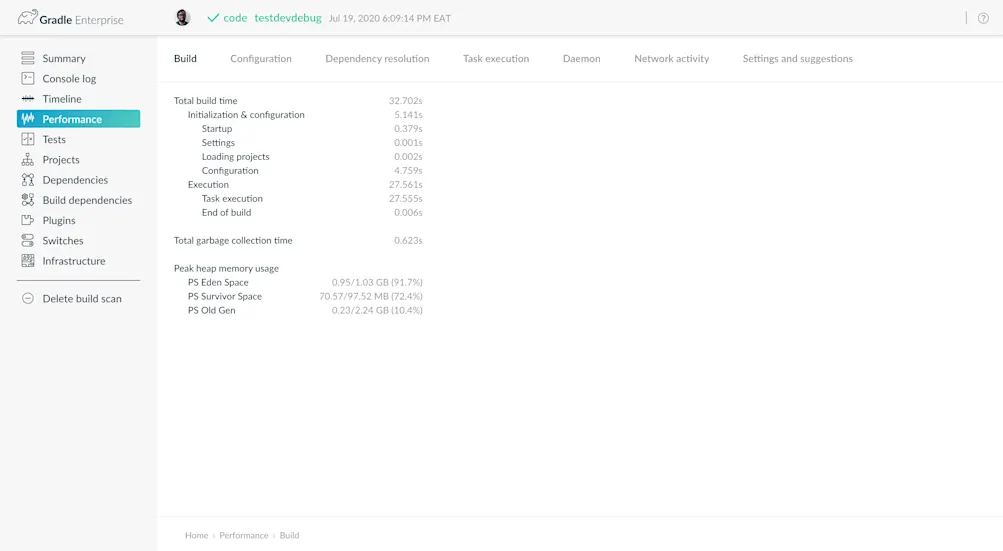This screenshot has height=551, width=1003.
Task: Click the '32.702s' total build value
Action: tap(406, 100)
